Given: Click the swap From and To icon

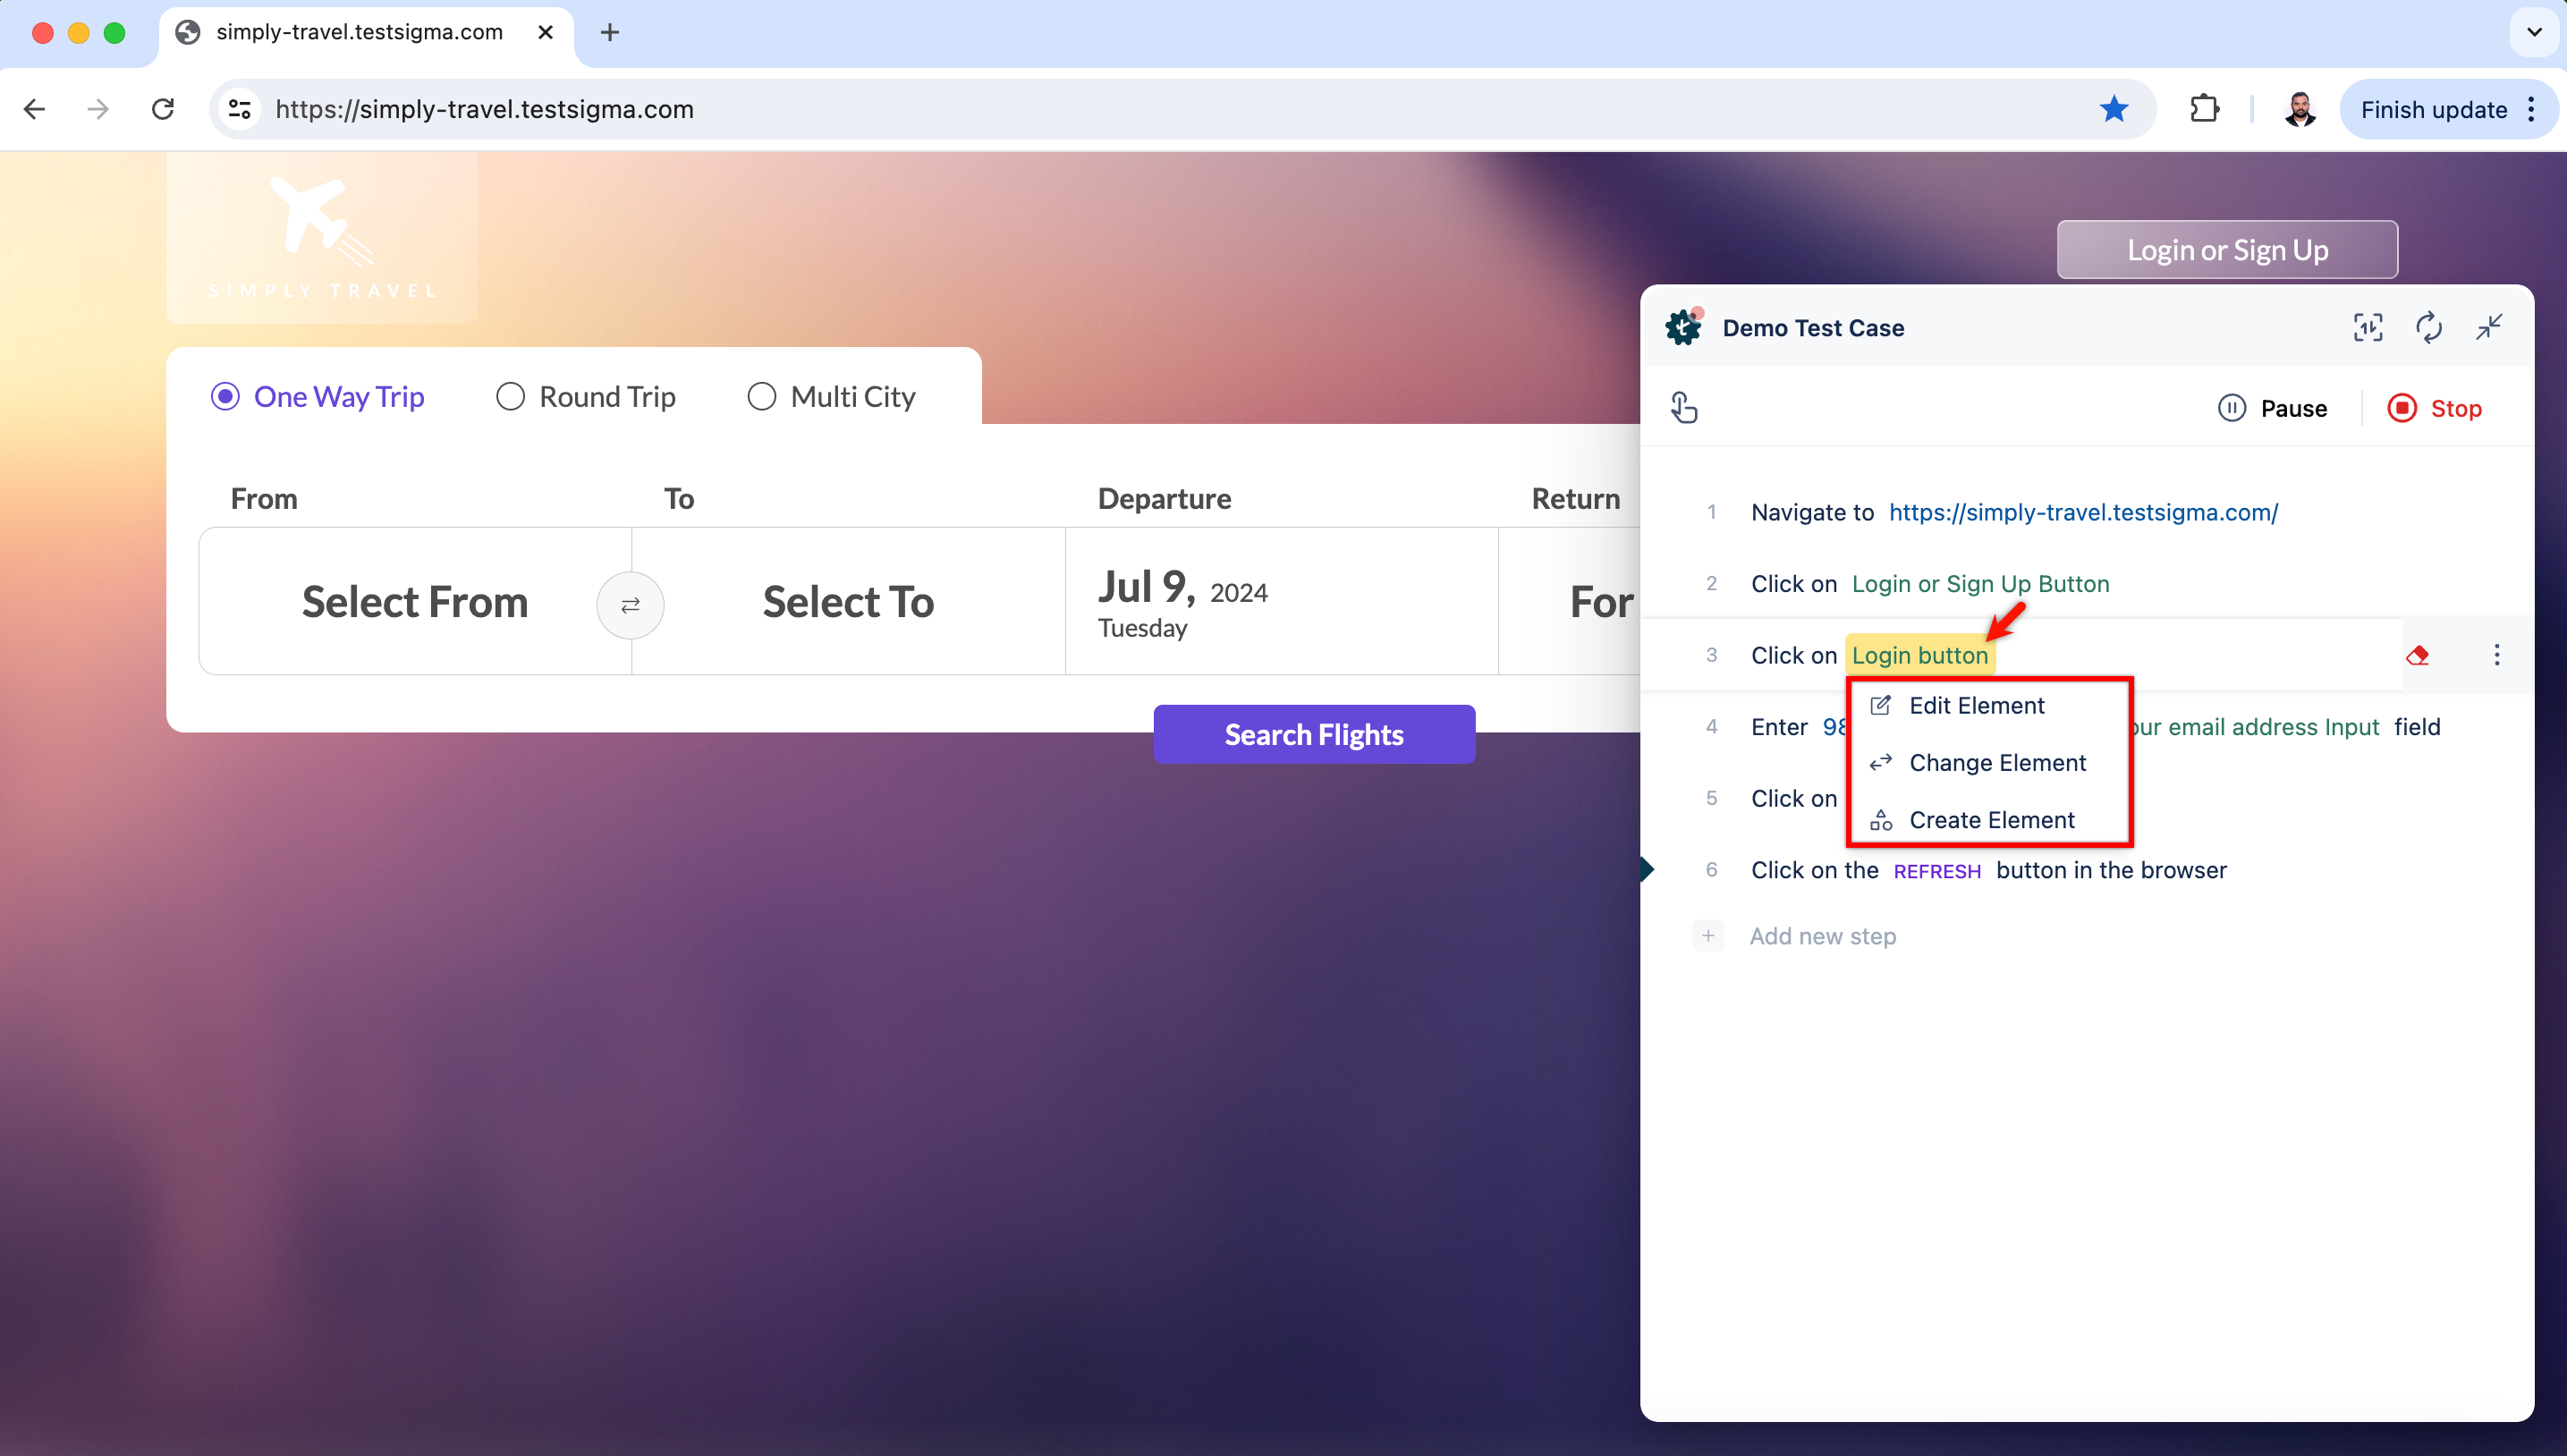Looking at the screenshot, I should (x=630, y=605).
